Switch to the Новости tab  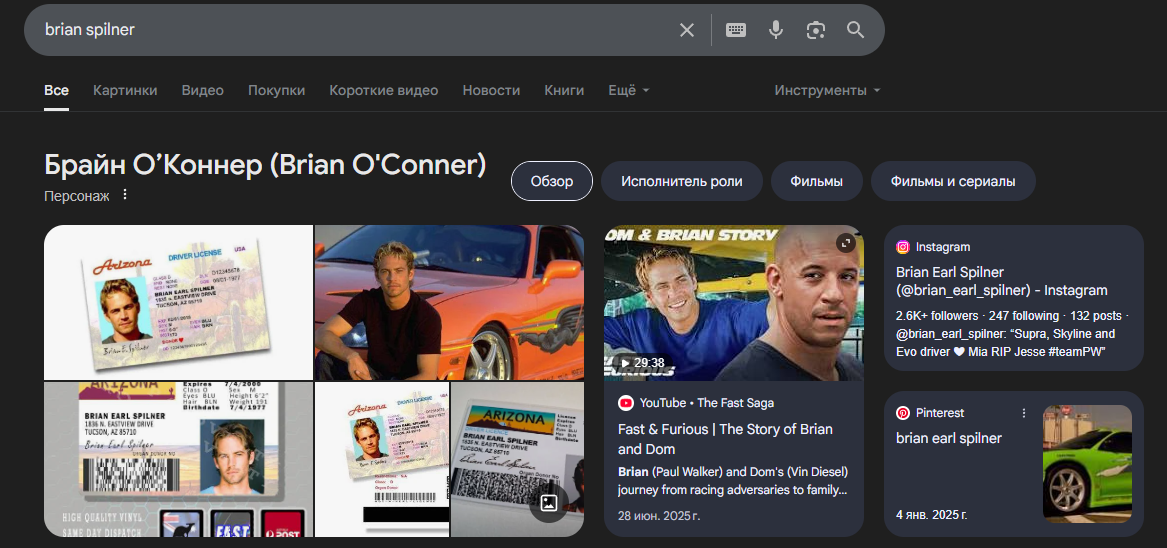(x=491, y=90)
